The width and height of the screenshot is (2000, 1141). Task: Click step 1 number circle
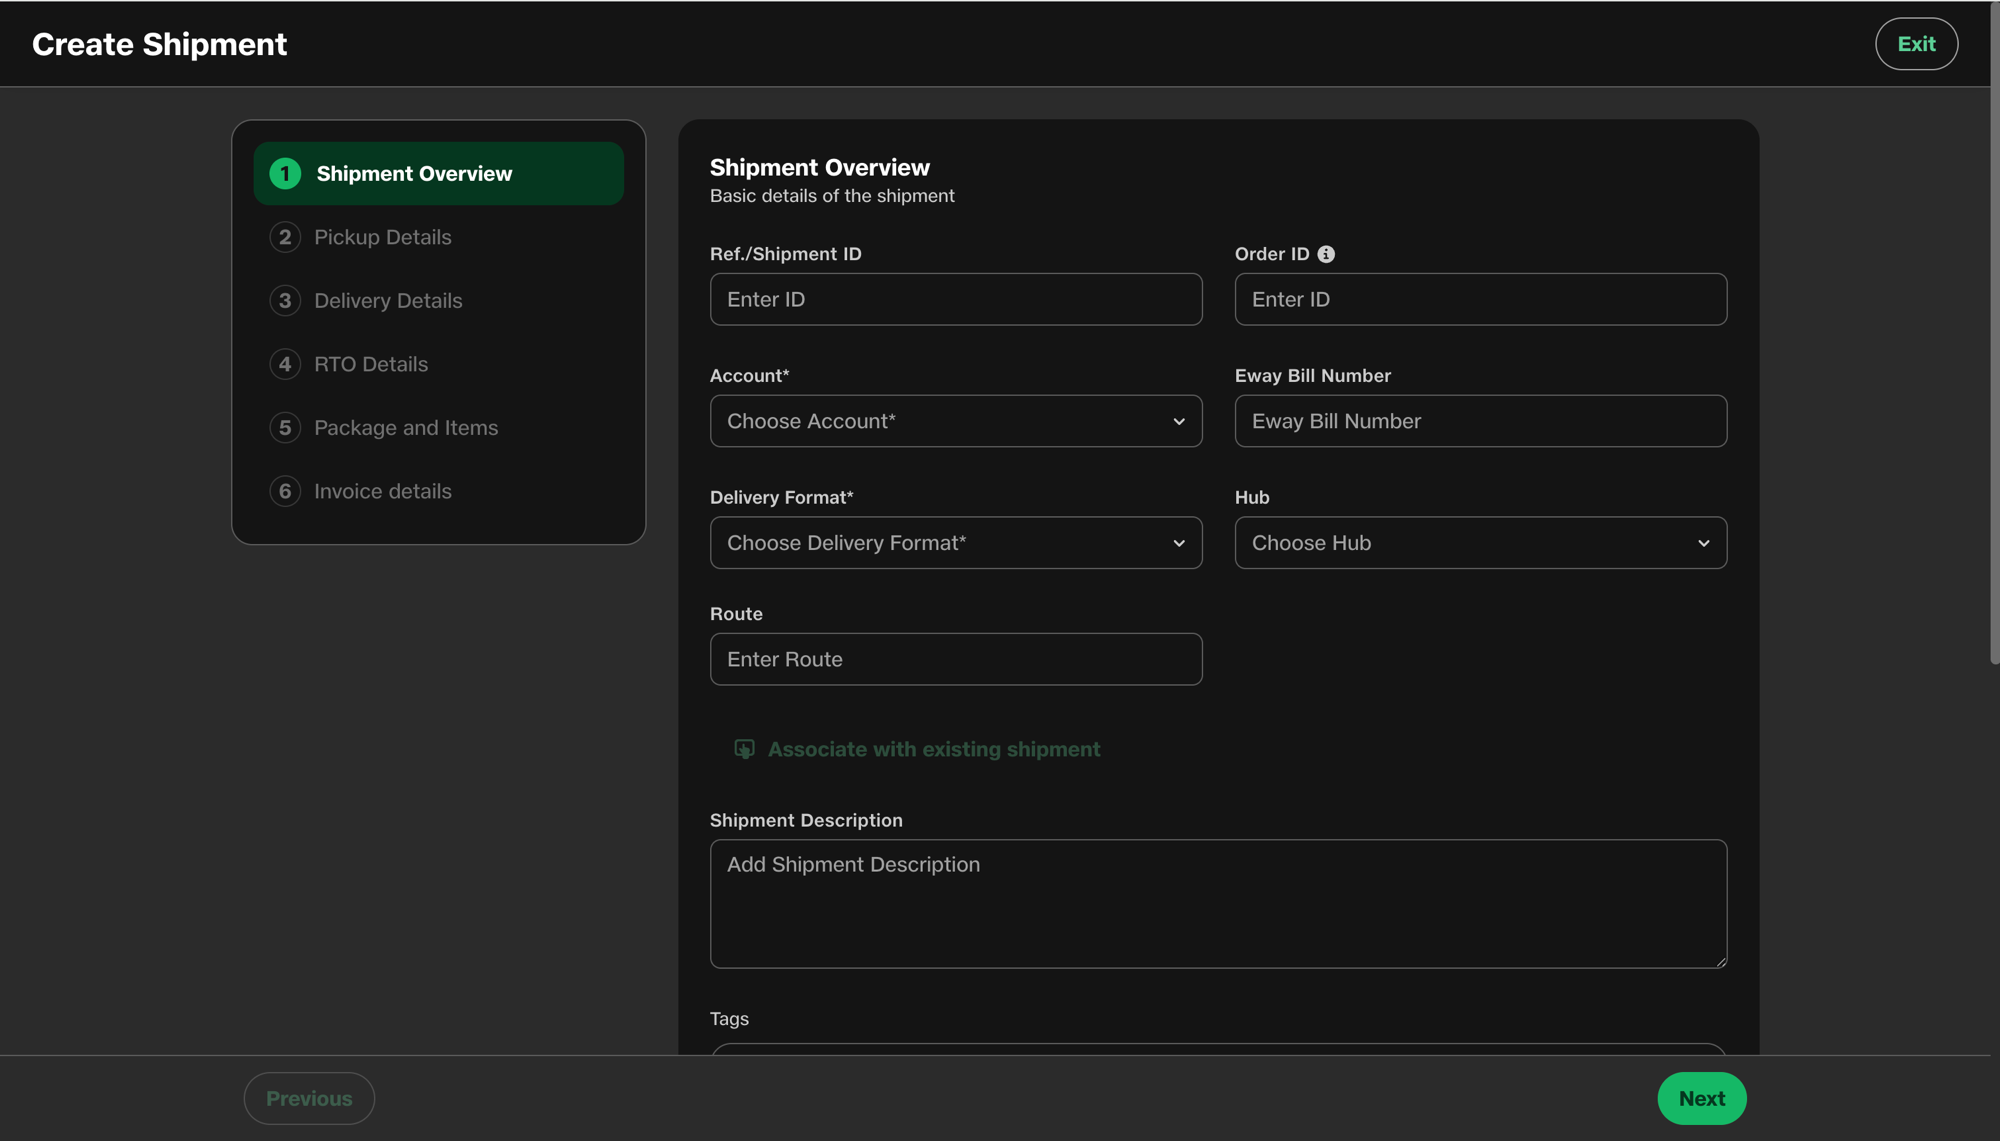tap(285, 173)
